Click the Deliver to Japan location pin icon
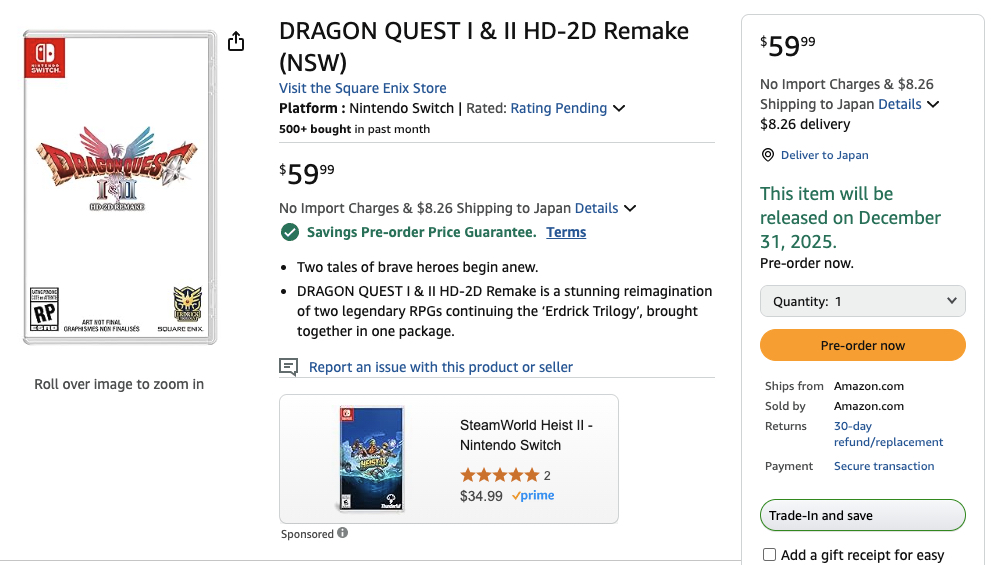 tap(768, 155)
